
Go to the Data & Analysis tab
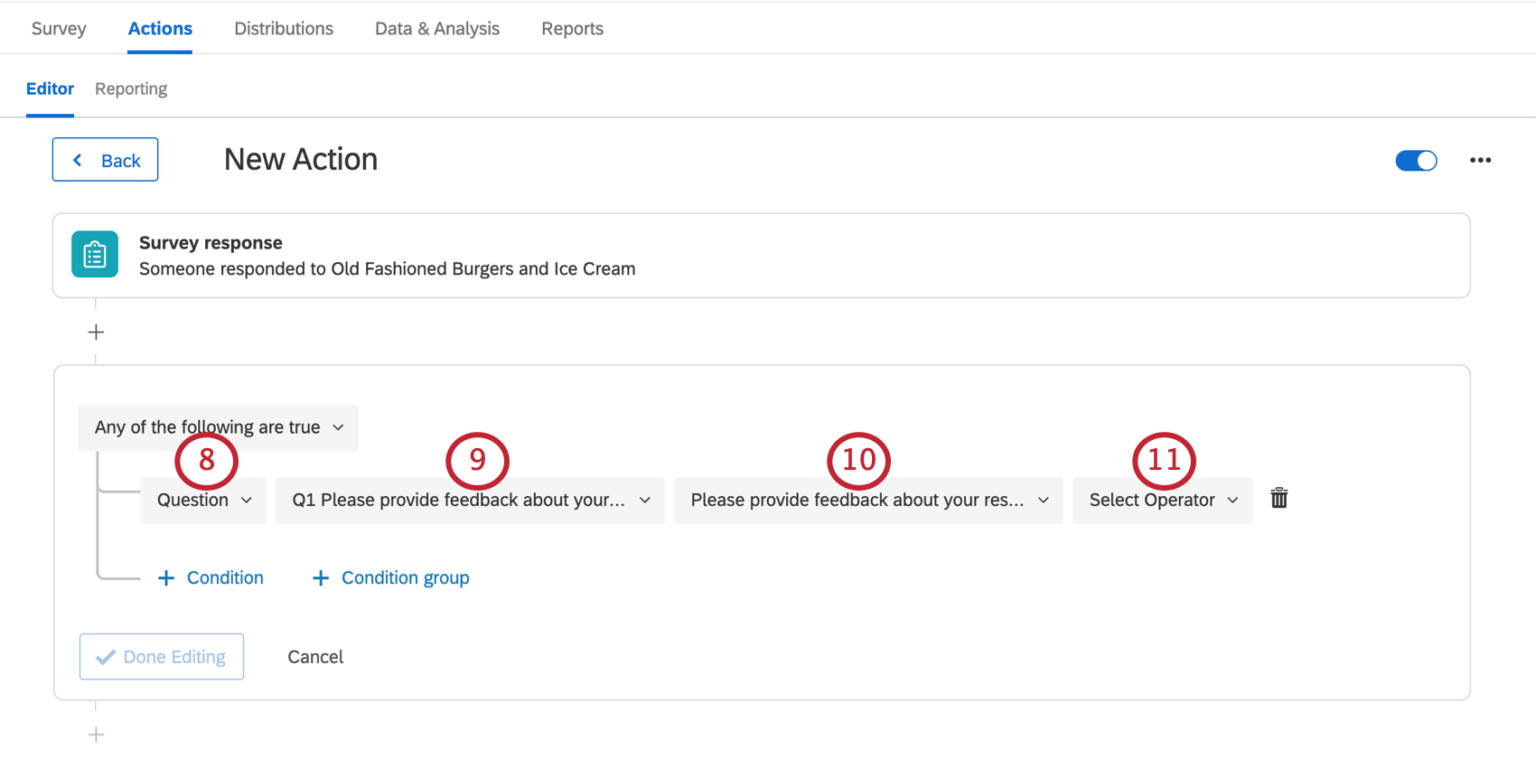[x=437, y=28]
